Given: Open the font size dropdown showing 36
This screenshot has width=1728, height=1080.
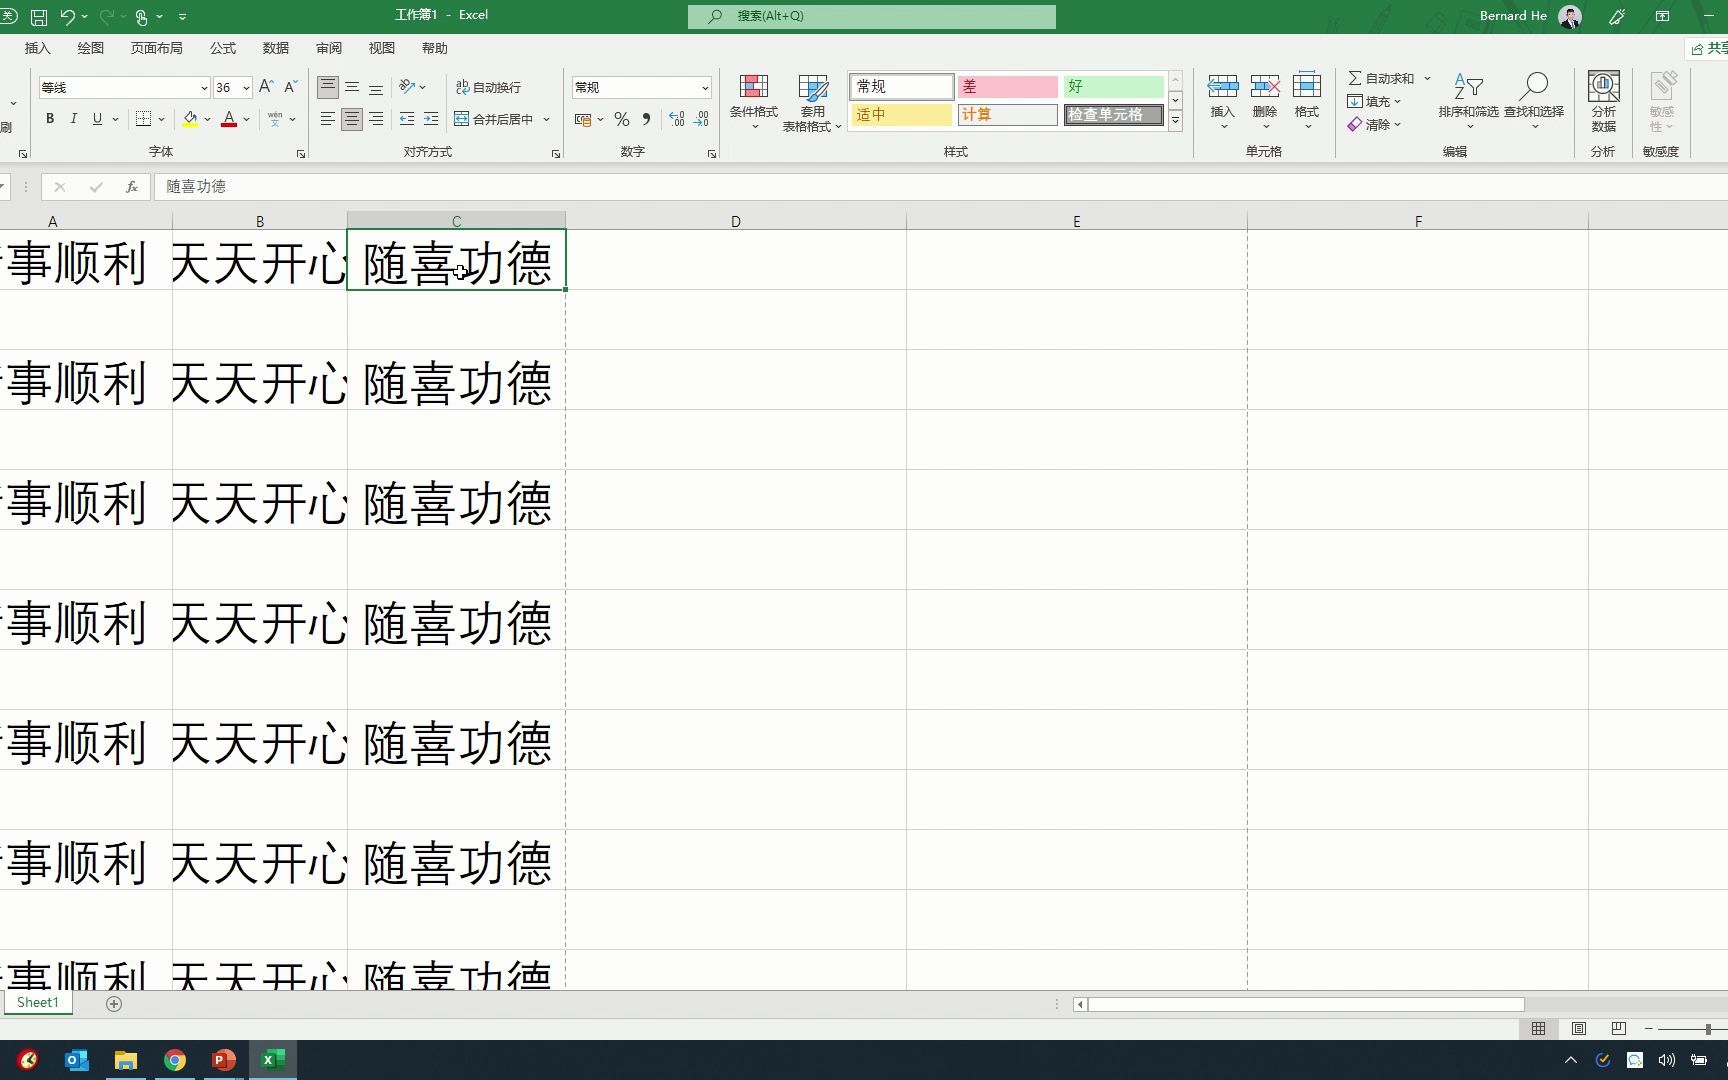Looking at the screenshot, I should coord(246,88).
